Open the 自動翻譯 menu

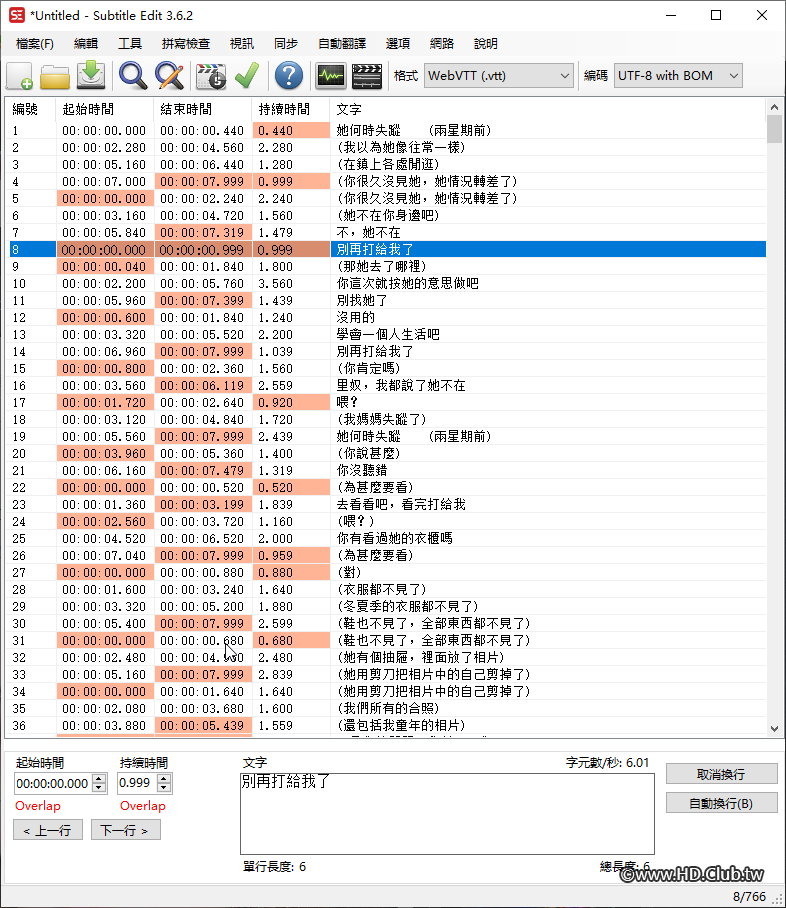pyautogui.click(x=342, y=44)
